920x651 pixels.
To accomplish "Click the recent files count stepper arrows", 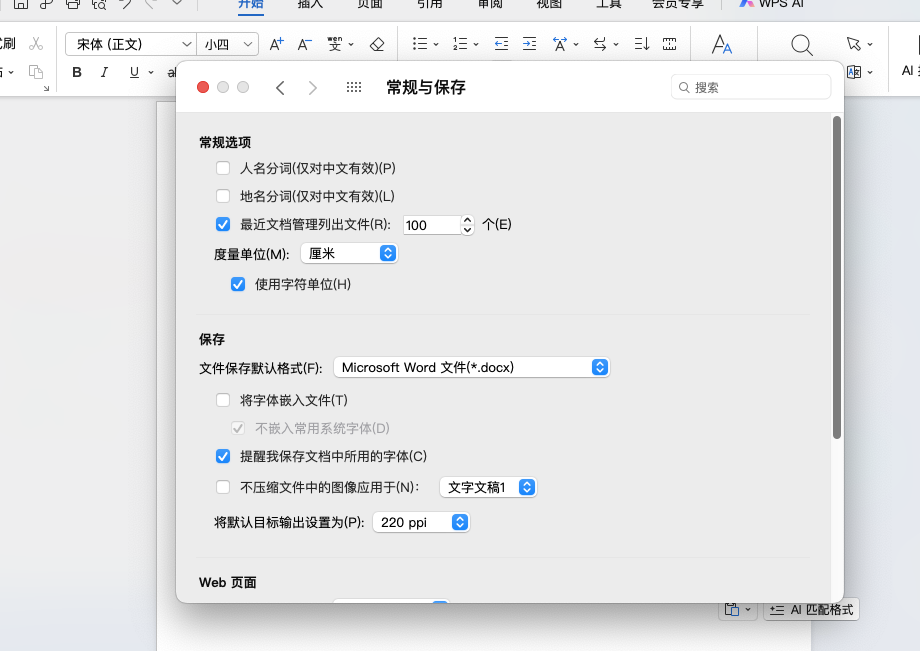I will coord(468,225).
